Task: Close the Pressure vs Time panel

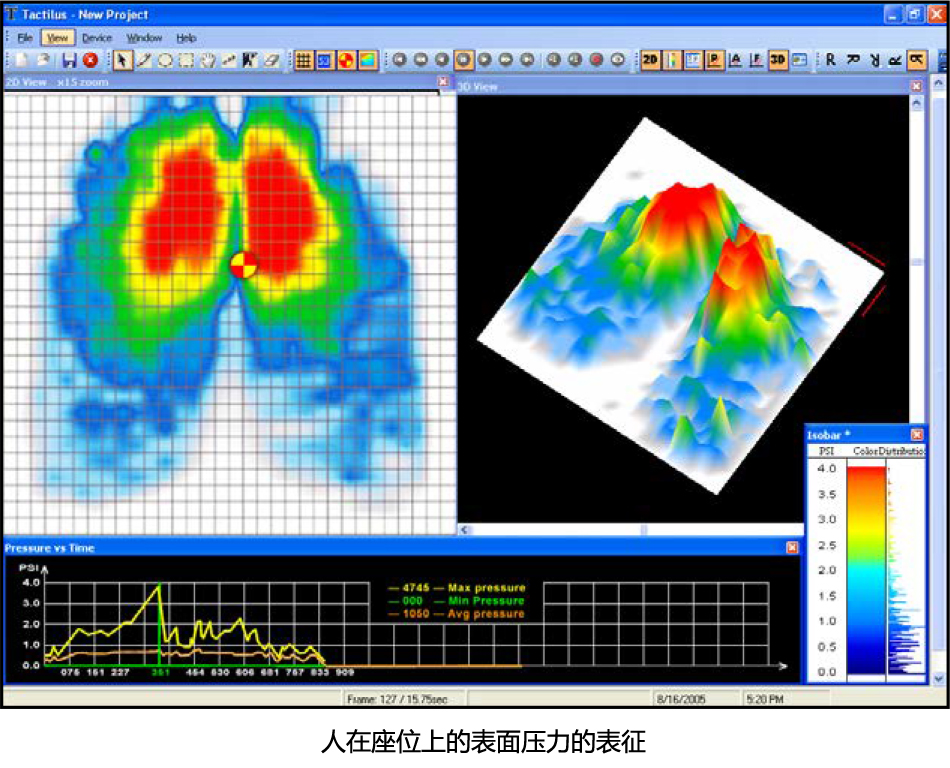Action: click(x=792, y=548)
